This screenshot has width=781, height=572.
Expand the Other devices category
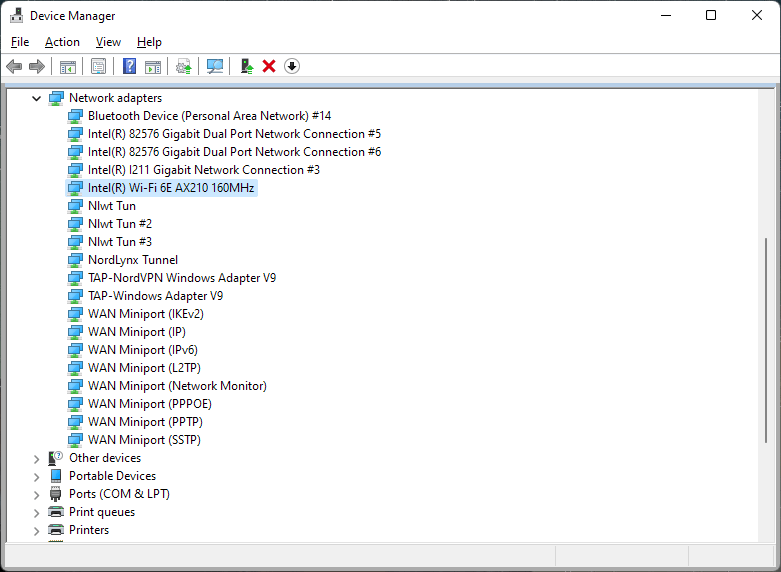click(x=37, y=459)
